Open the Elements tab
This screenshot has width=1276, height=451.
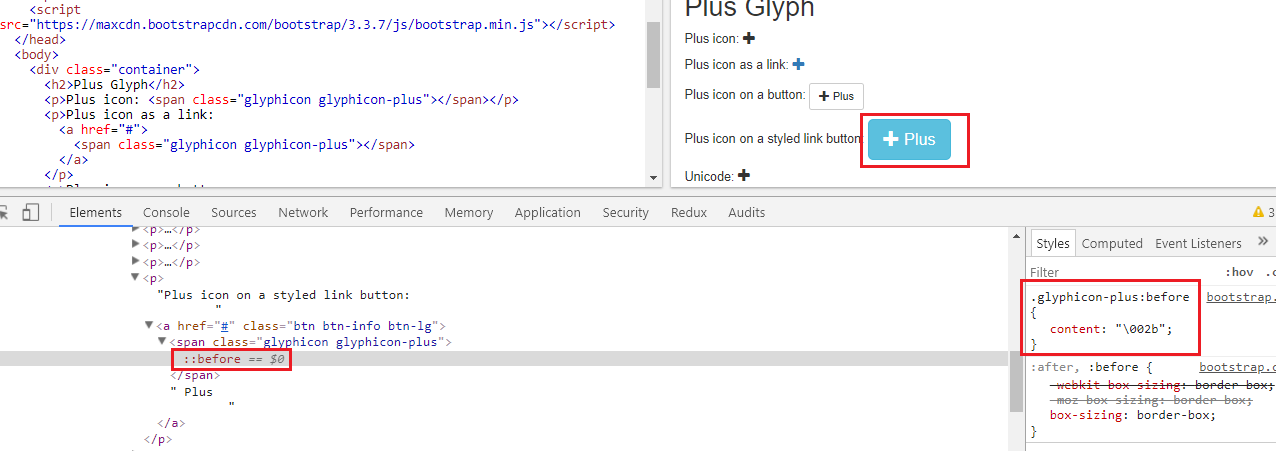(x=95, y=212)
